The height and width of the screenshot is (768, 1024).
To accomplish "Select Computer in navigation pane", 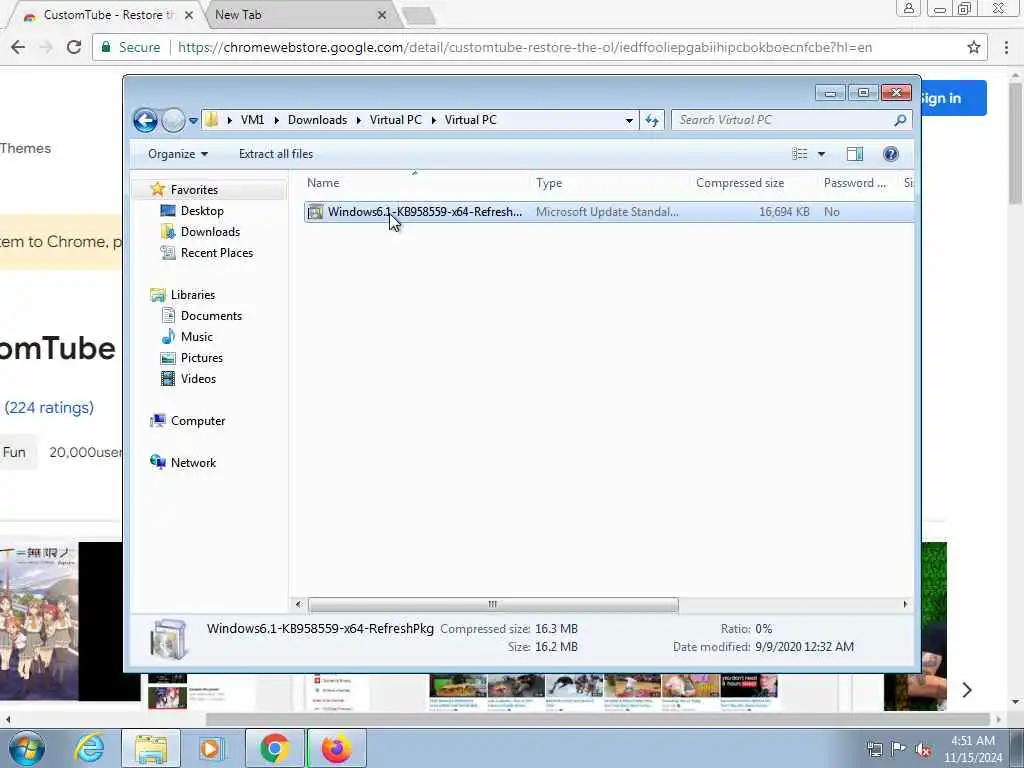I will tap(198, 421).
